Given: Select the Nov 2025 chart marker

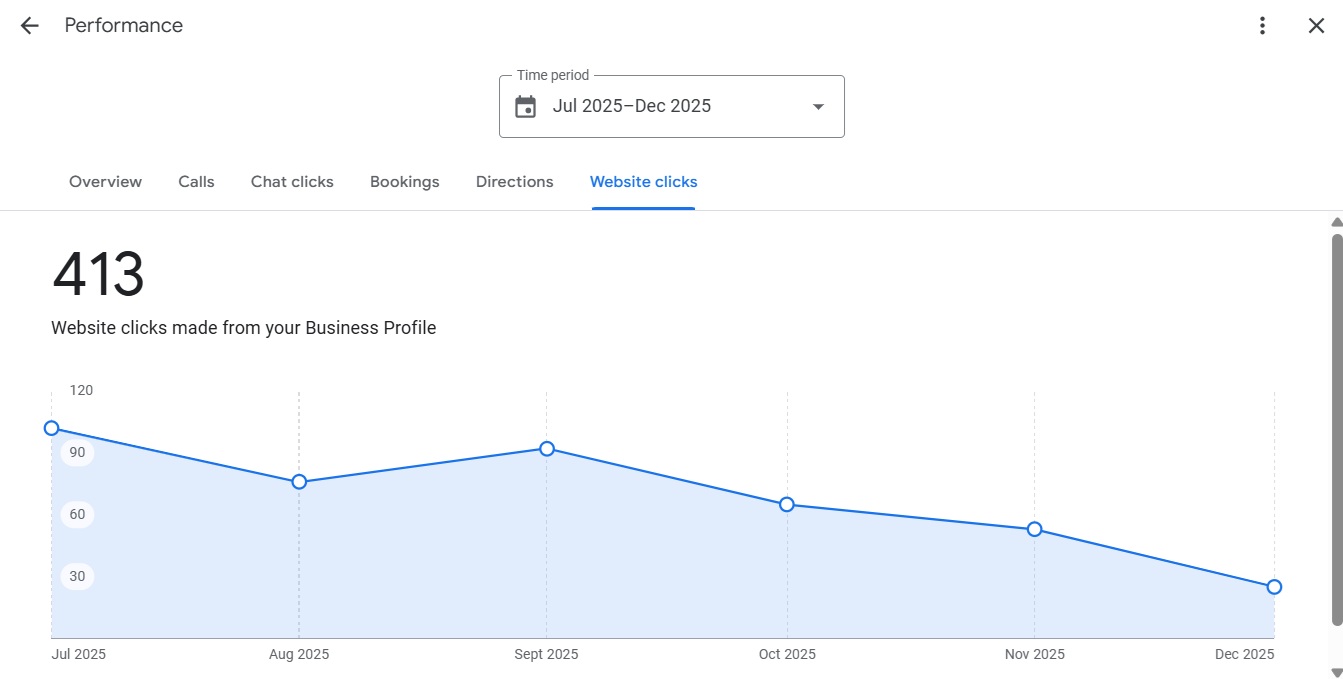Looking at the screenshot, I should [x=1035, y=529].
